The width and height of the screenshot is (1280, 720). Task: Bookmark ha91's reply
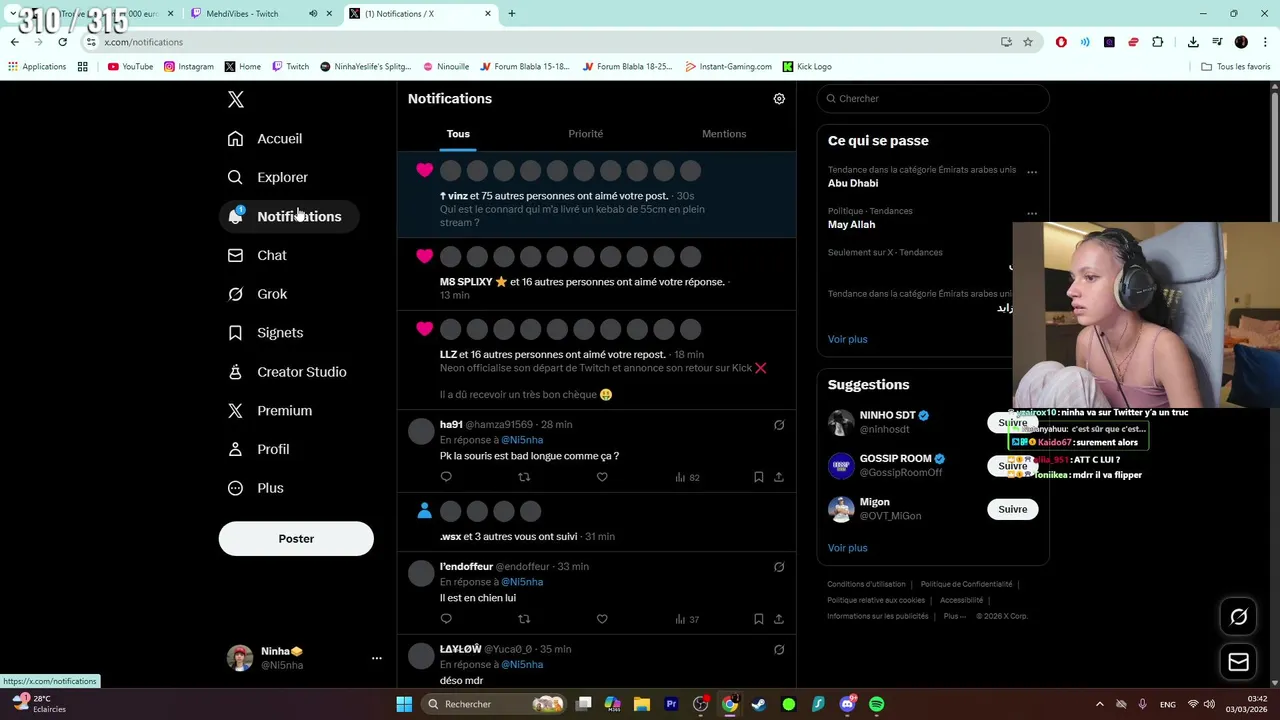[758, 478]
